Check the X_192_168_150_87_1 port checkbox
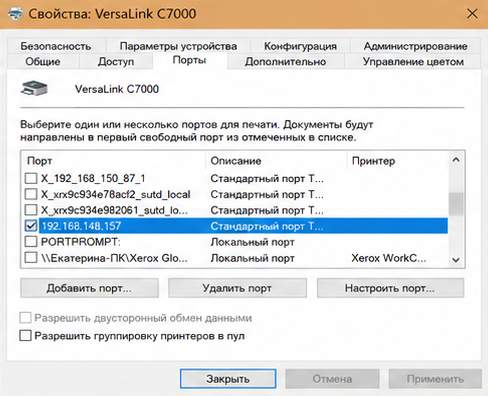 31,178
